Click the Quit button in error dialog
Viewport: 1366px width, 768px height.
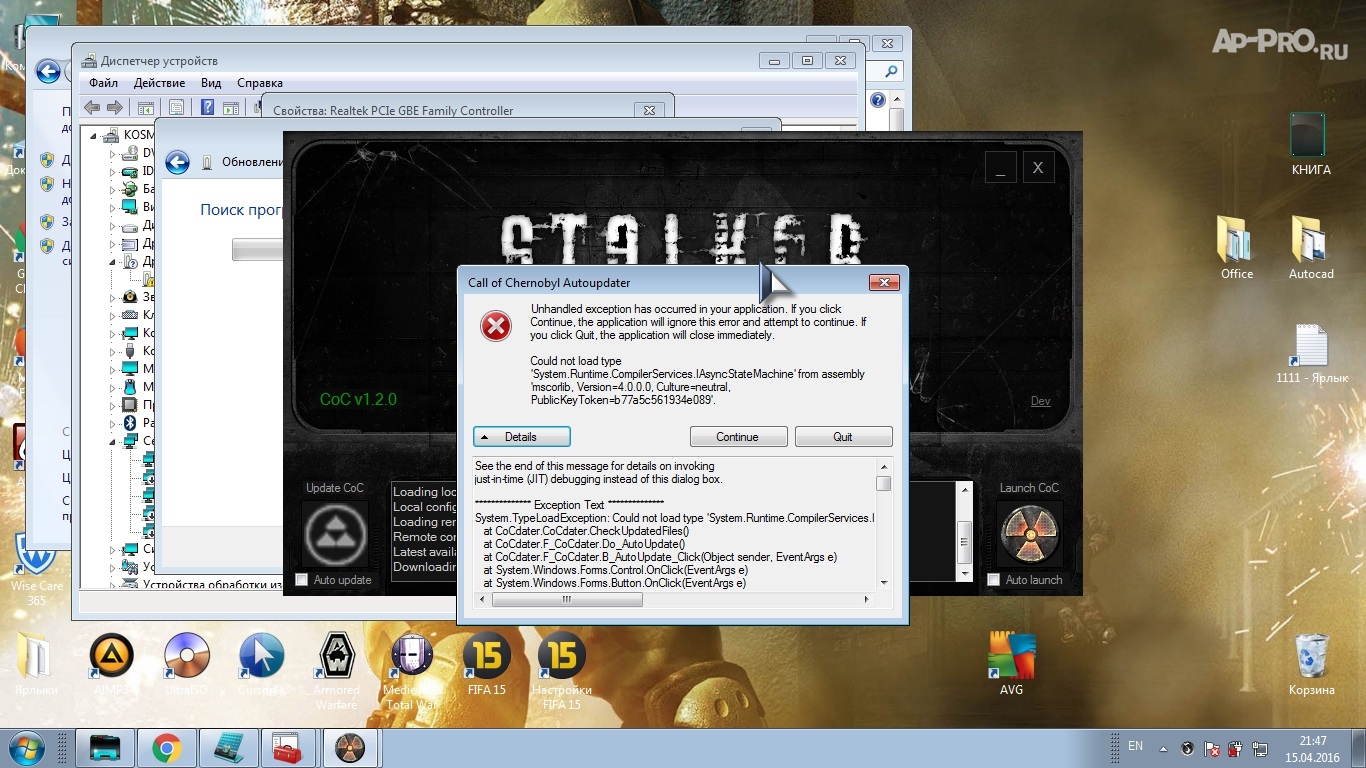coord(843,437)
